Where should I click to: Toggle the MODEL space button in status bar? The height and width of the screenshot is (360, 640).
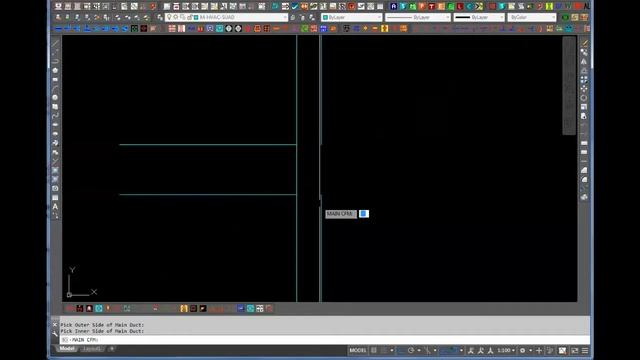(x=358, y=350)
